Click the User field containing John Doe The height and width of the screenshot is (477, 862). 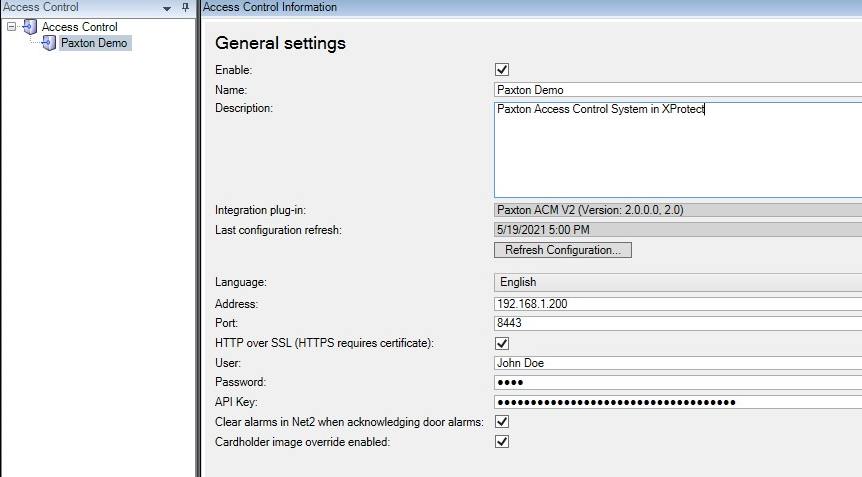(x=678, y=363)
